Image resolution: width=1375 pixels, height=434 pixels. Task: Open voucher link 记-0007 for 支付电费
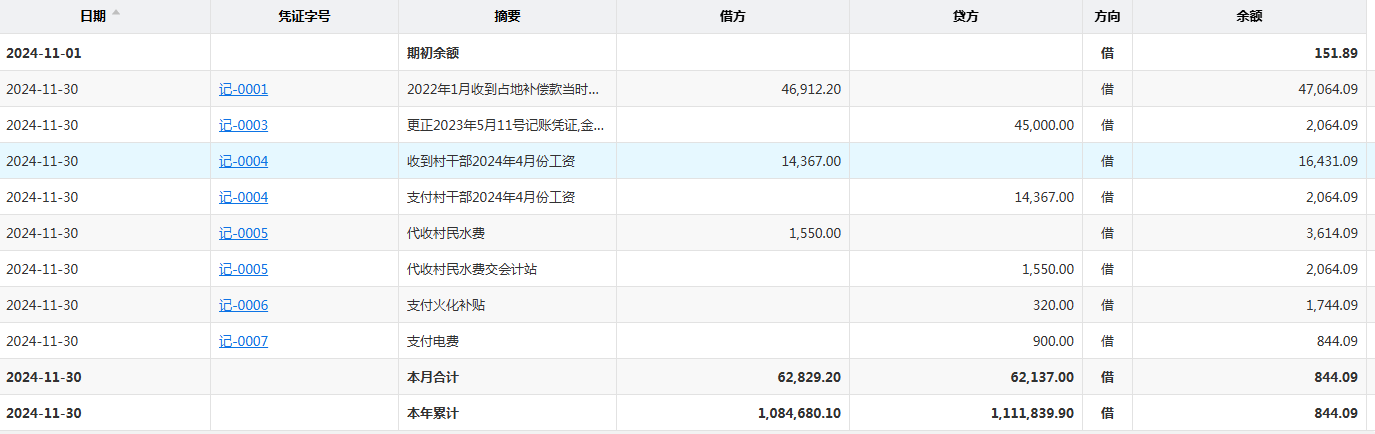(243, 341)
